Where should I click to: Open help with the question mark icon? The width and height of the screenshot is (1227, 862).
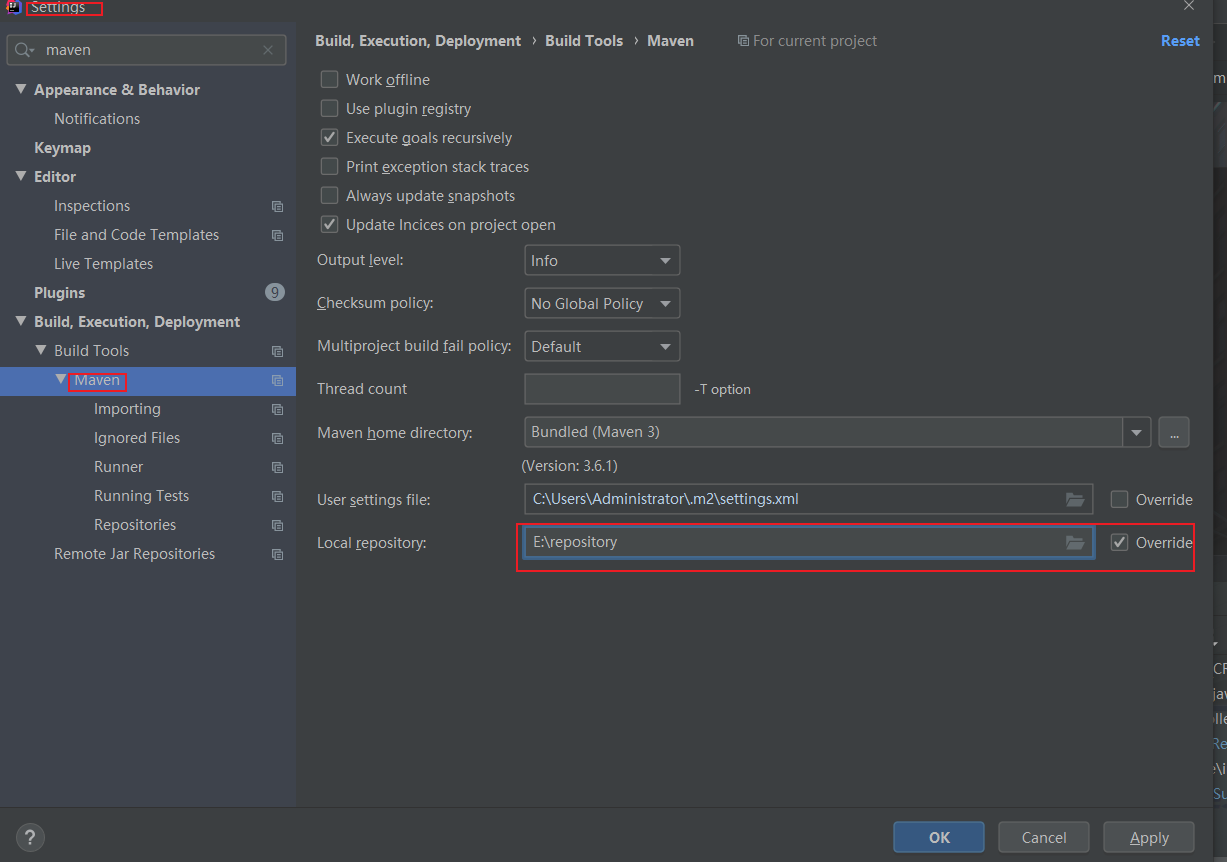pyautogui.click(x=30, y=837)
